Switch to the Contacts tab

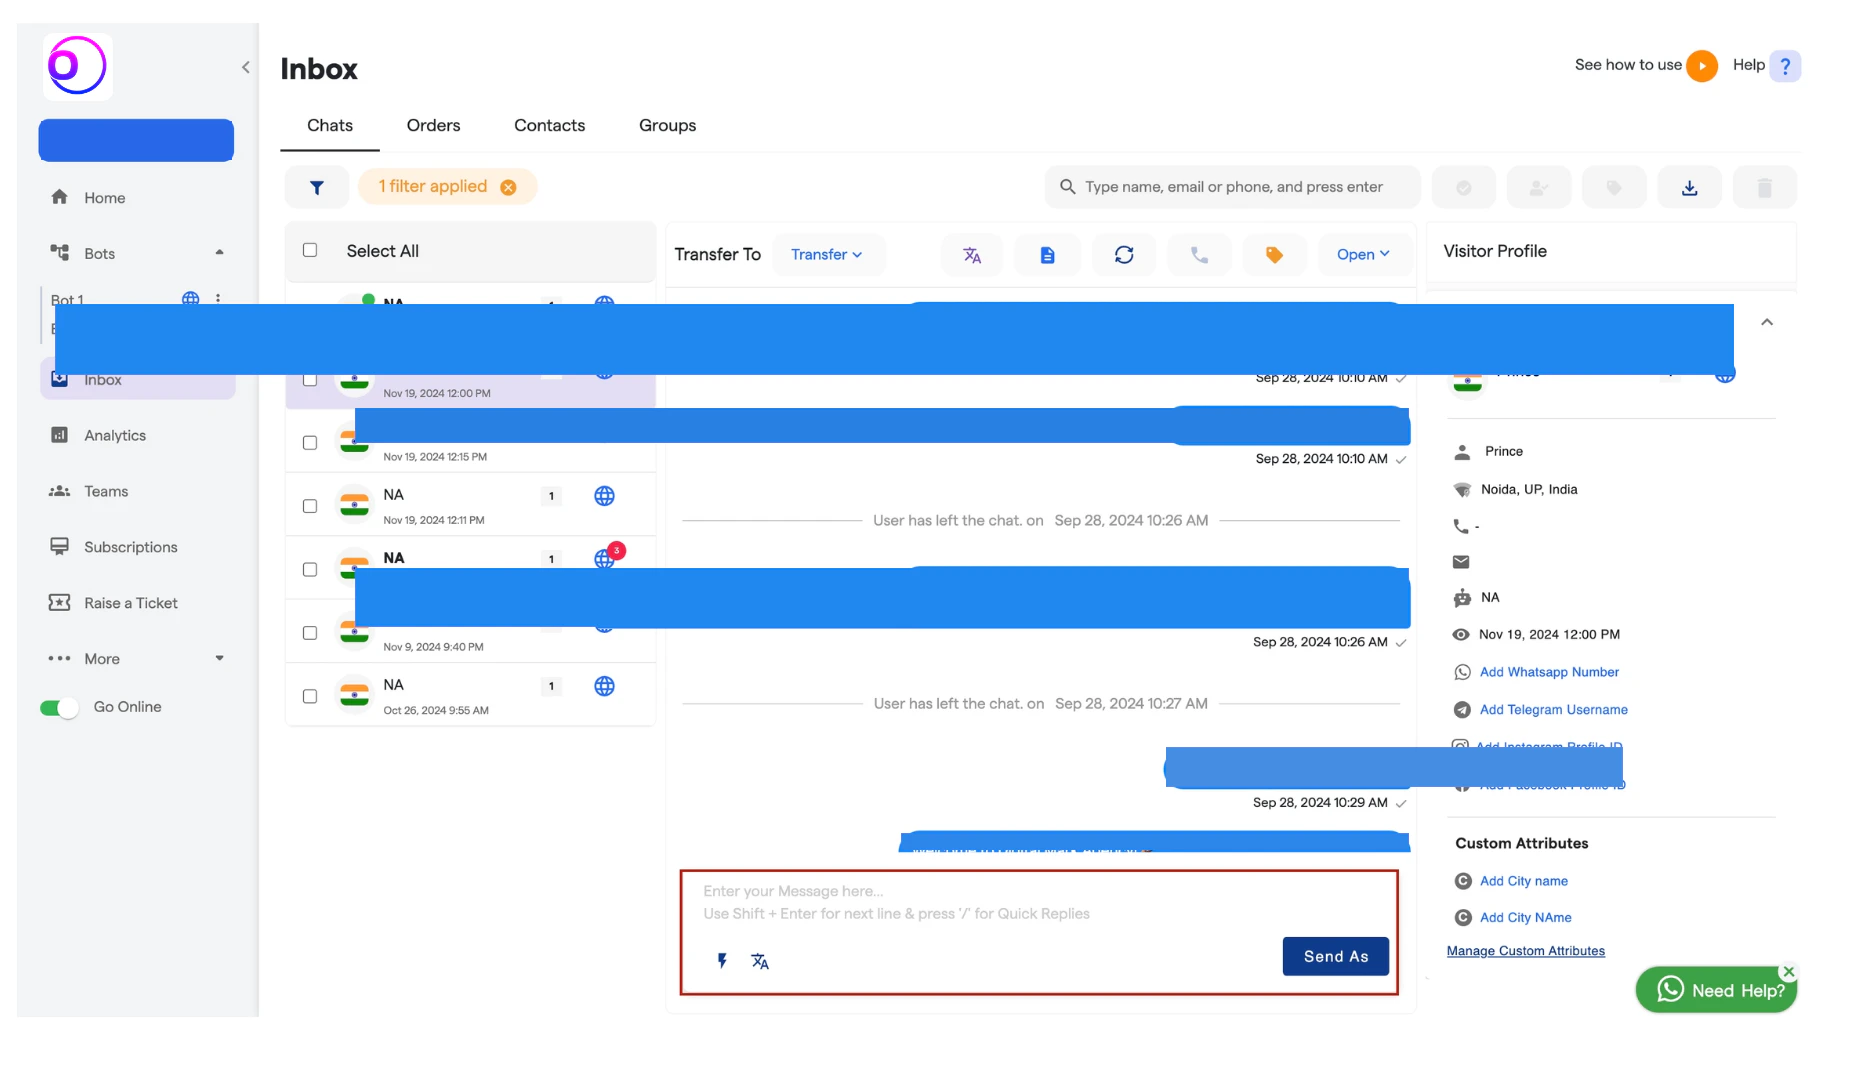[x=549, y=126]
